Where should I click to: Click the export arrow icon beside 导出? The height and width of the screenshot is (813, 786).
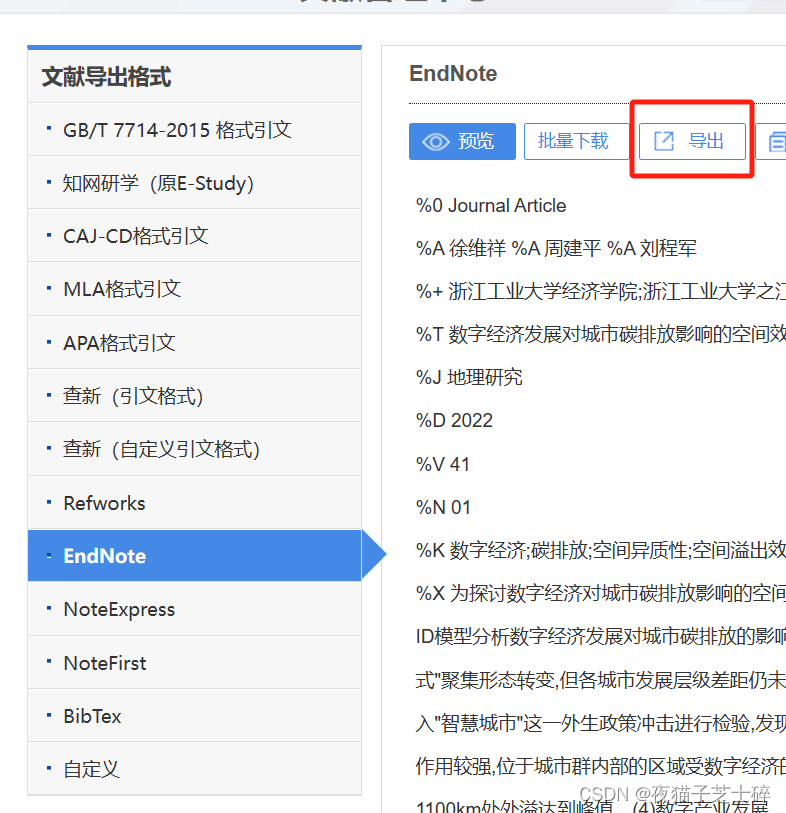click(664, 141)
